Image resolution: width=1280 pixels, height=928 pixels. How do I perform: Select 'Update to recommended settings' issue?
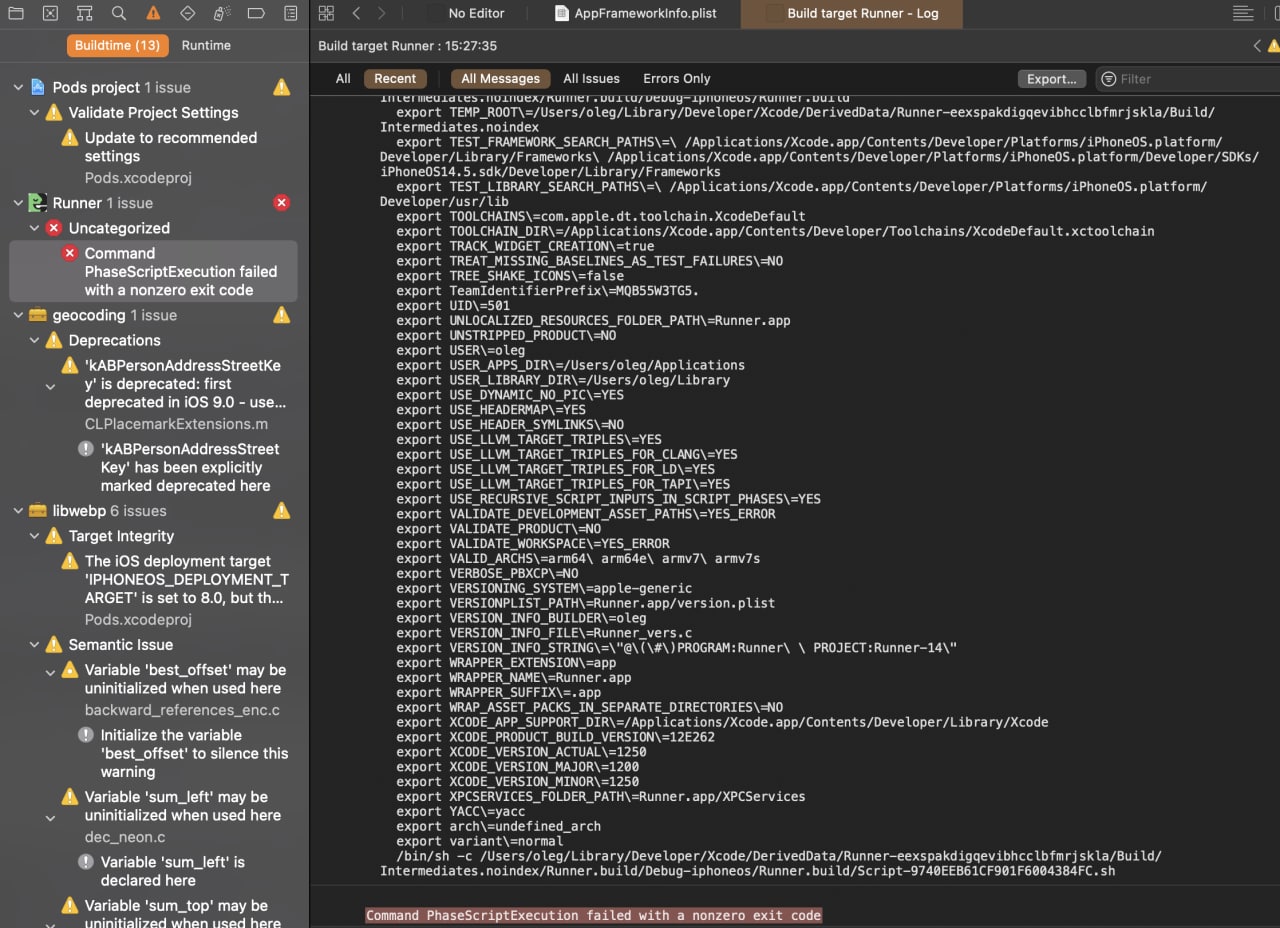click(x=171, y=147)
